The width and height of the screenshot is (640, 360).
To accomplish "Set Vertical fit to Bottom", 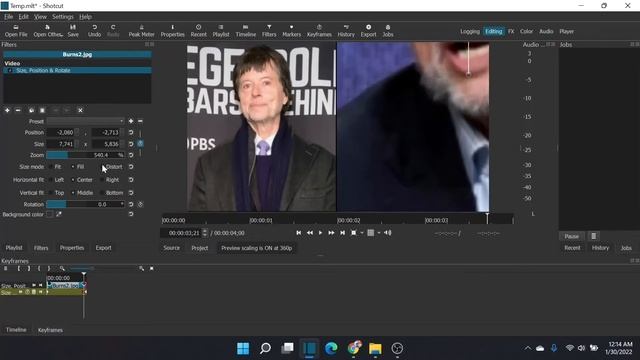I will (111, 193).
